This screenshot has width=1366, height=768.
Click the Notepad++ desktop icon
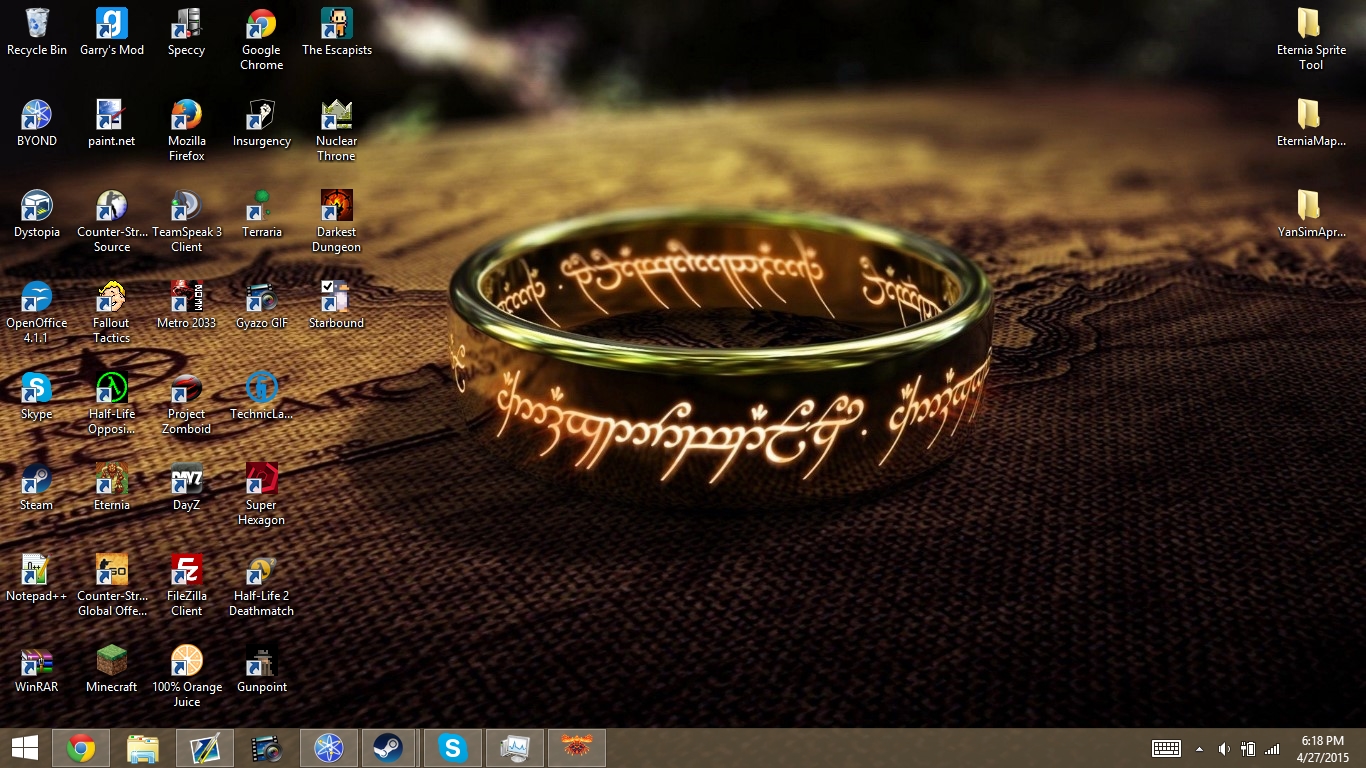point(37,578)
